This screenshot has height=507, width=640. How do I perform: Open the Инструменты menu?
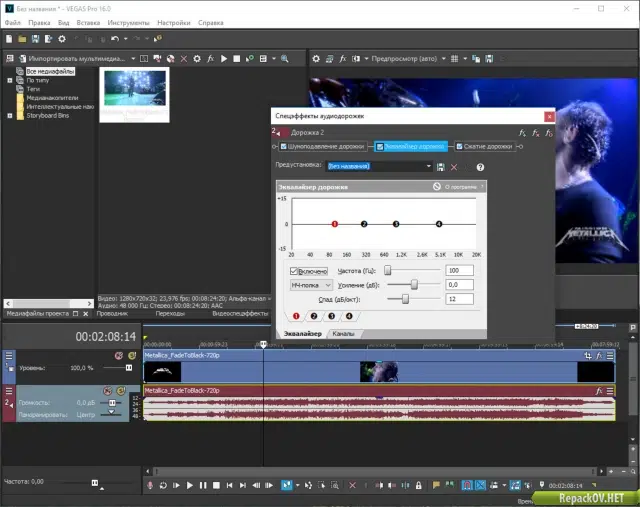(128, 23)
